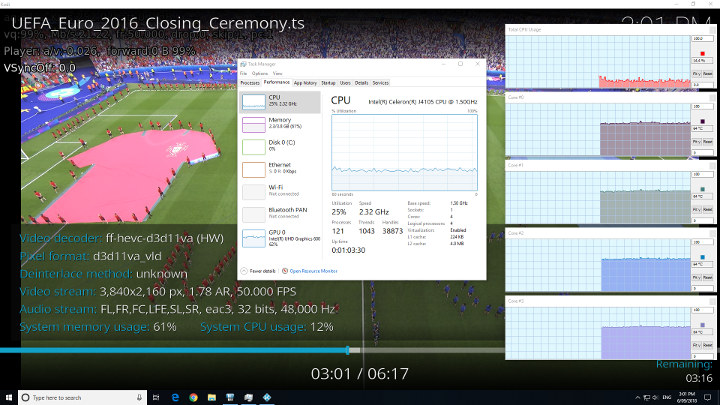Collapse Task Manager with Fewer details
The image size is (720, 405).
point(258,271)
